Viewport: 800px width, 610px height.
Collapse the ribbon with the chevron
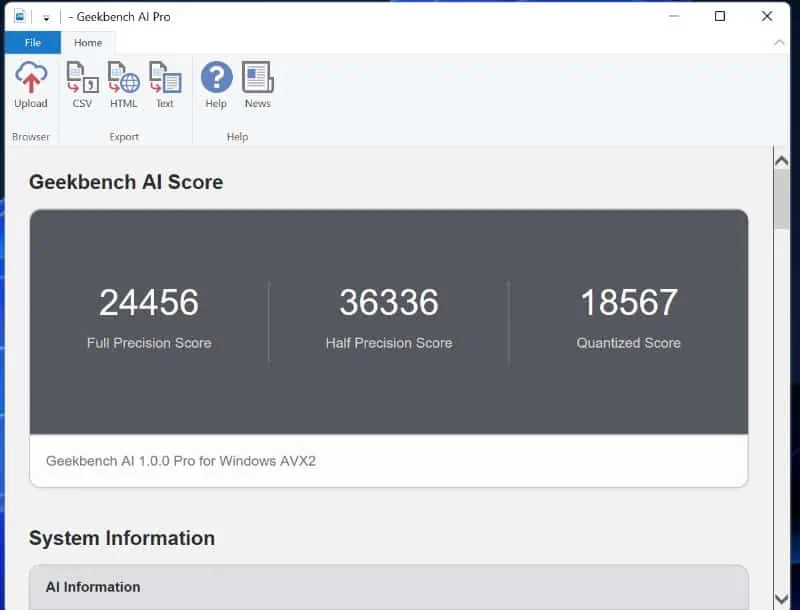779,43
